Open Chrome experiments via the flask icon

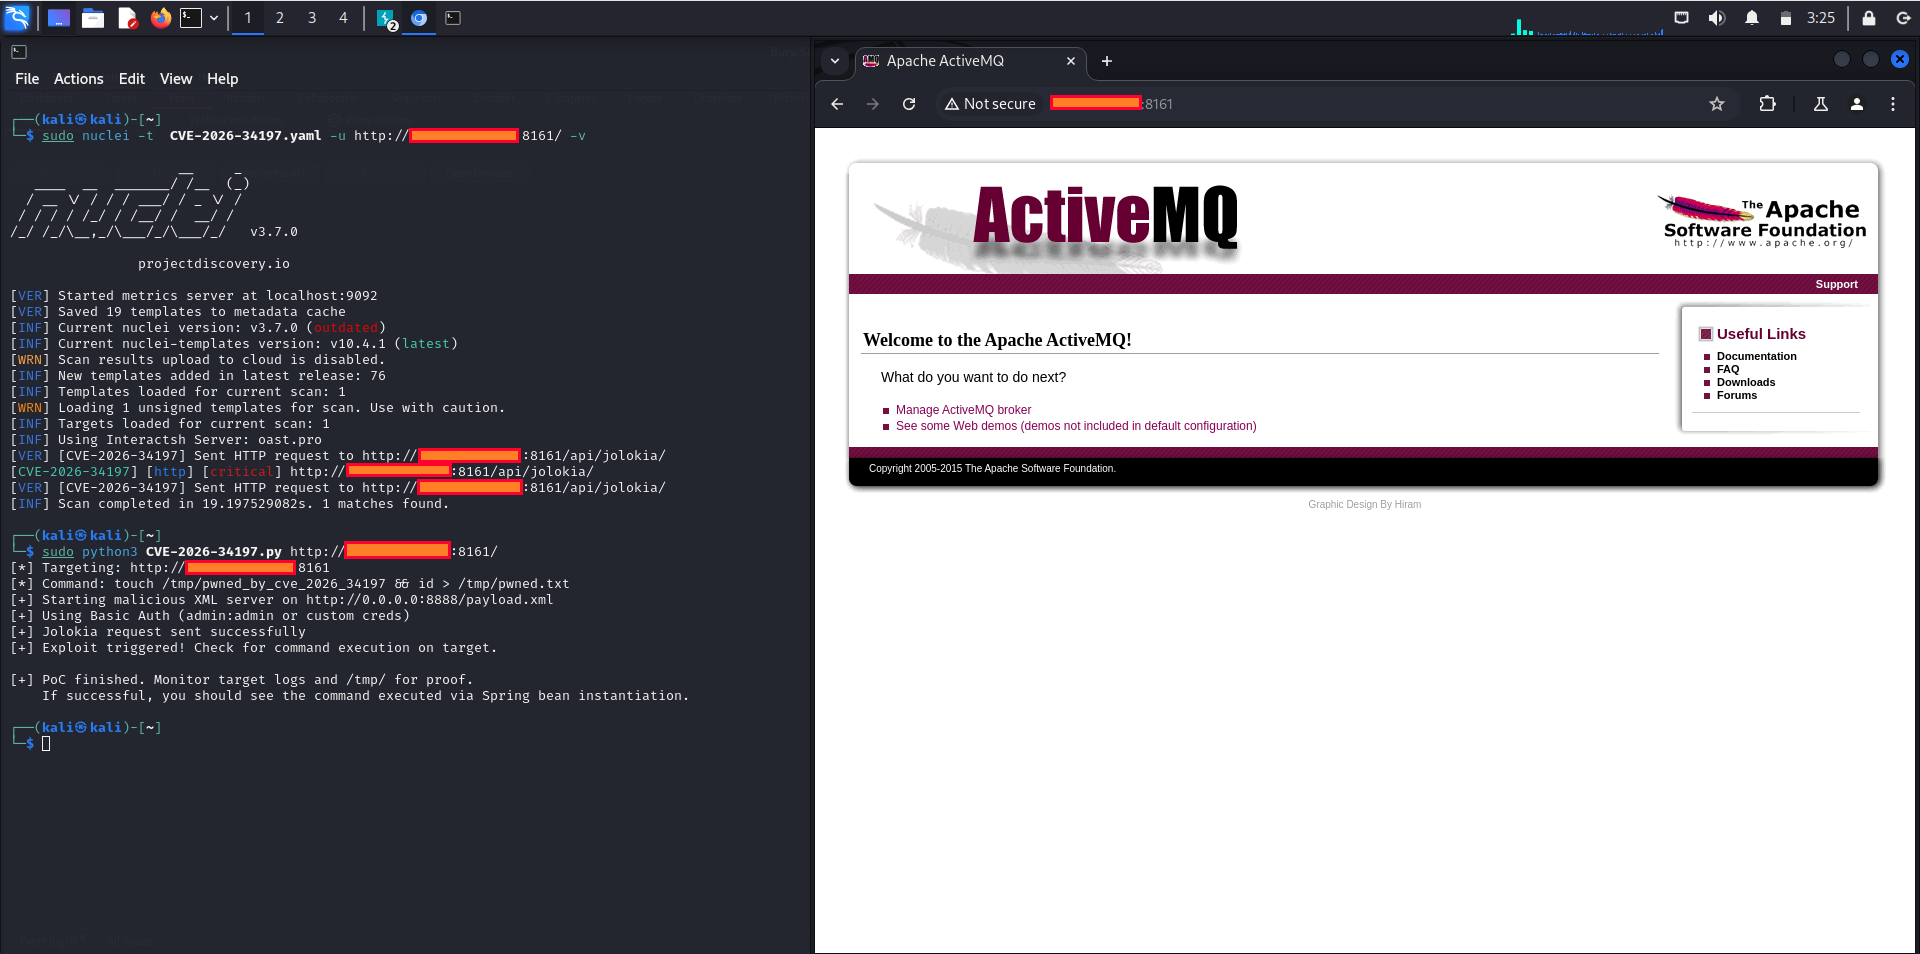coord(1820,104)
